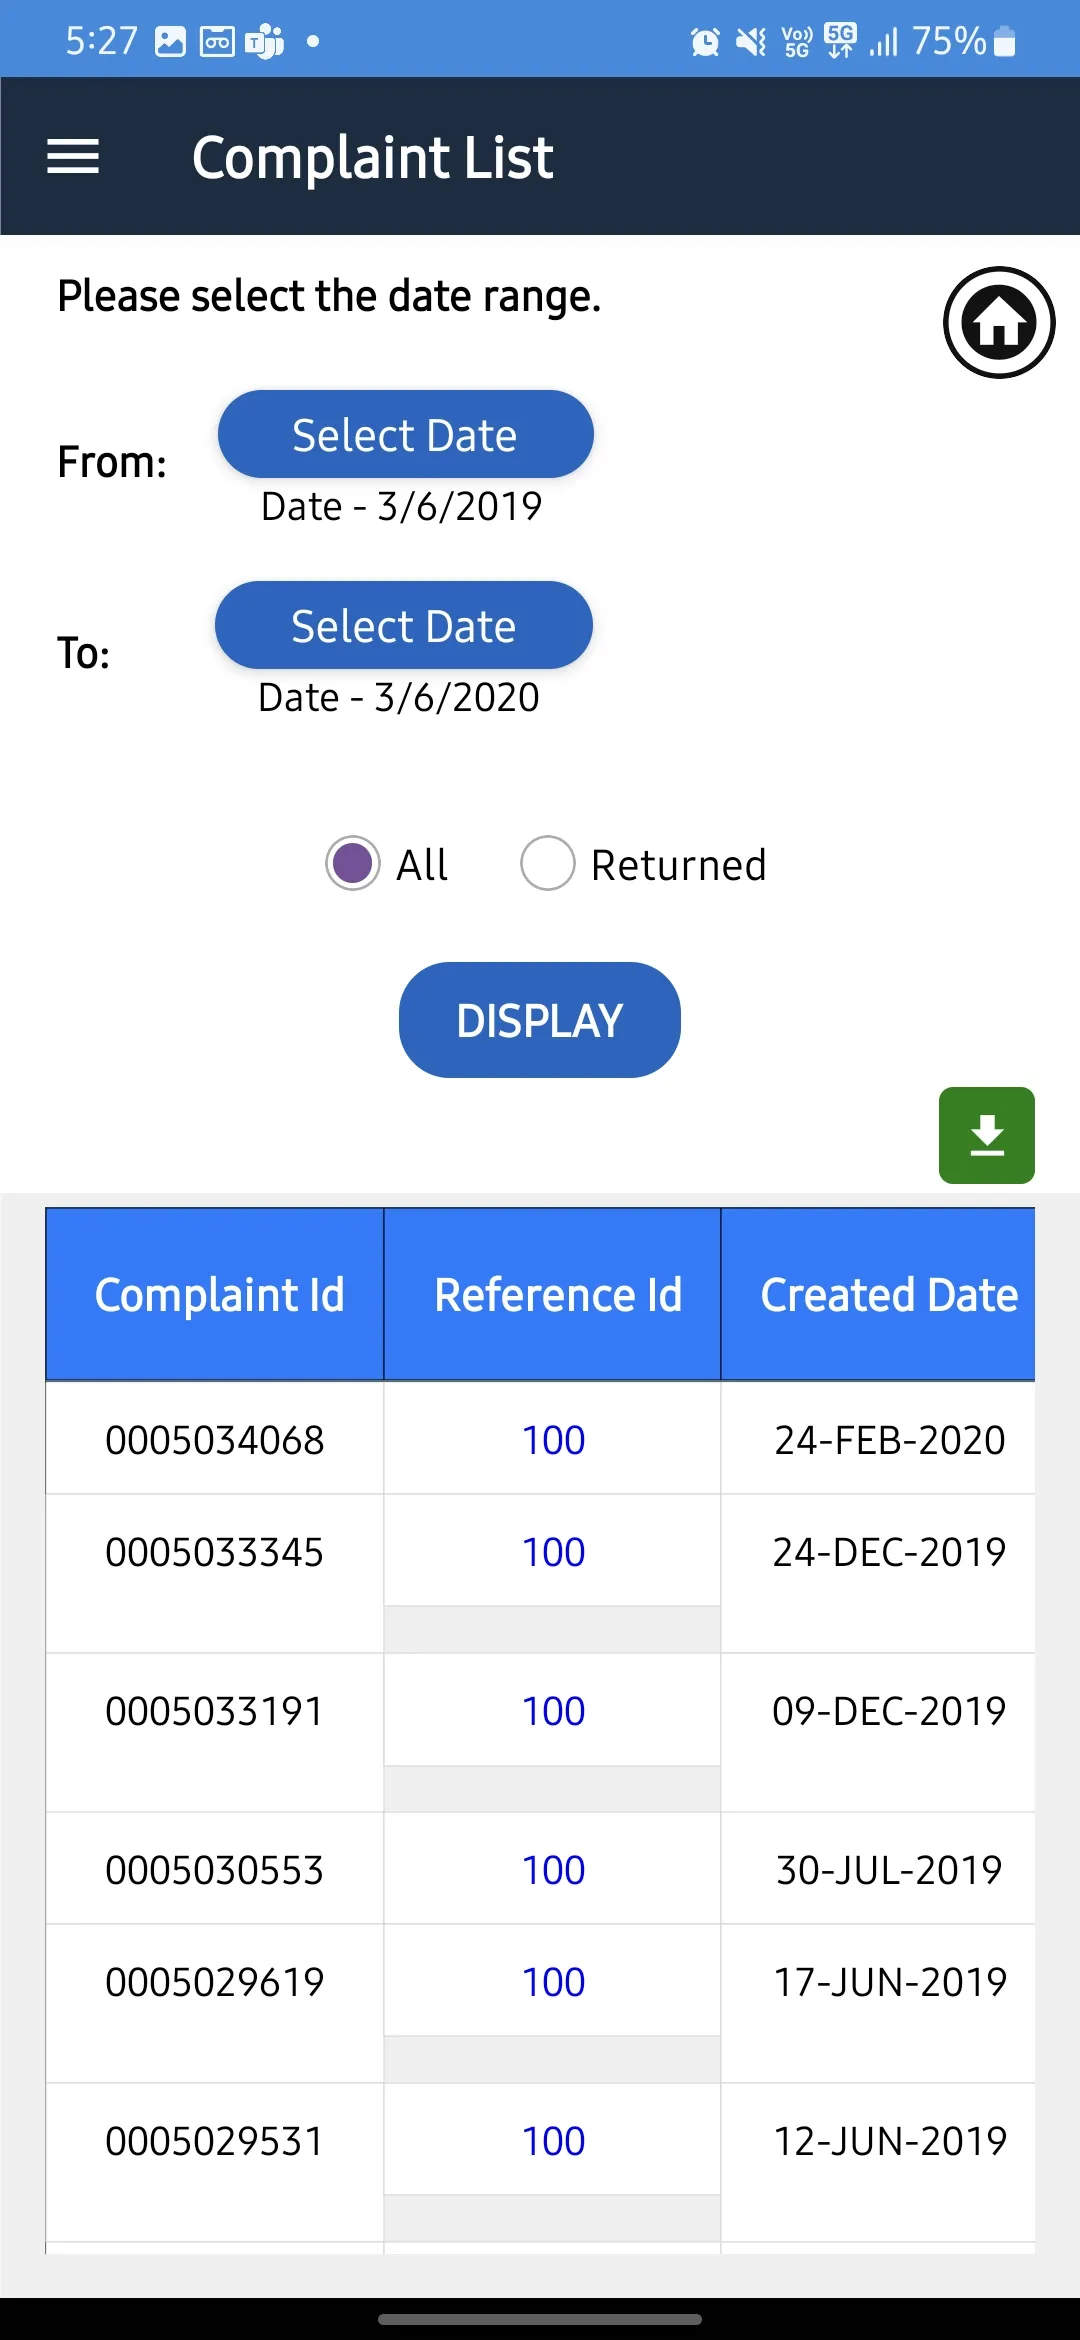Download the complaint list with green icon
This screenshot has height=2340, width=1080.
click(x=986, y=1135)
